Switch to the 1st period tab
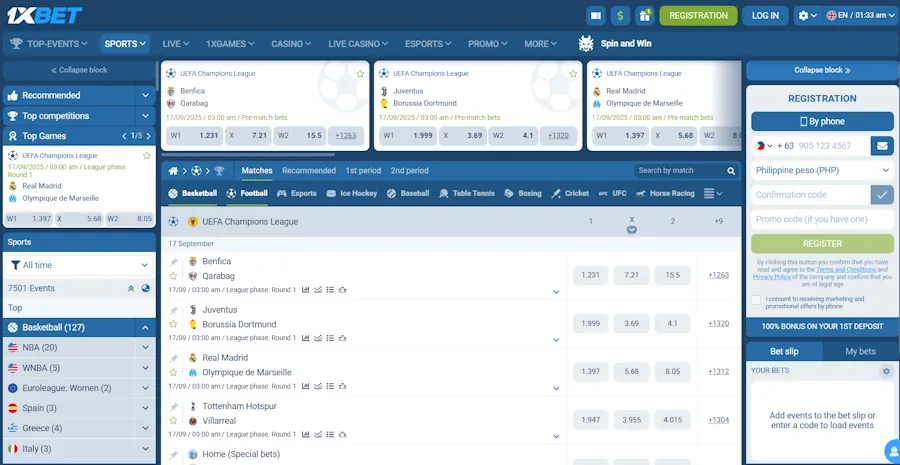900x465 pixels. [363, 171]
